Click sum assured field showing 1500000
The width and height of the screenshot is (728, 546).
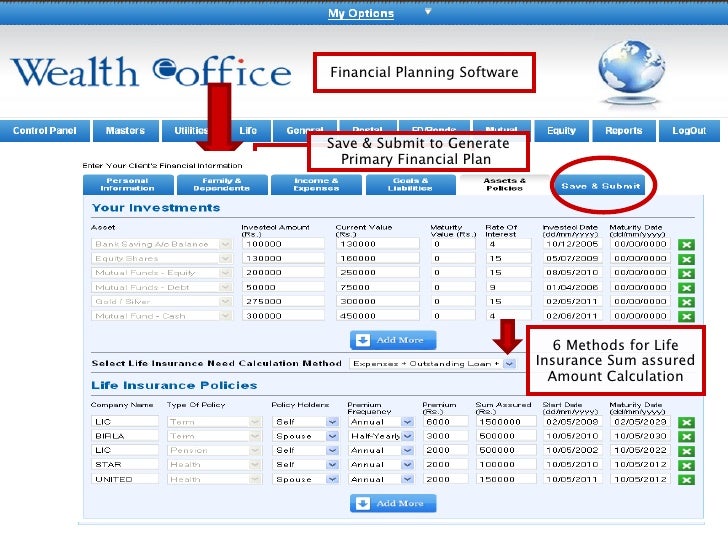(x=506, y=422)
